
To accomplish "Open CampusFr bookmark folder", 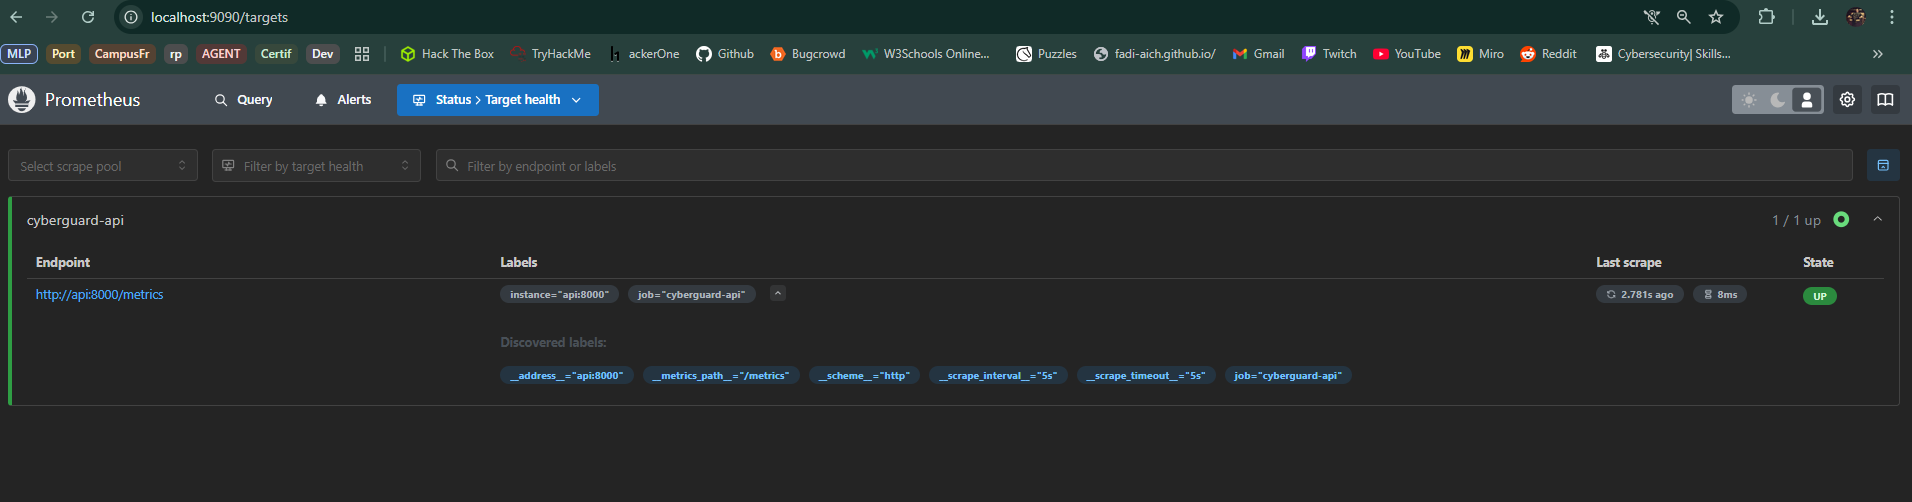I will [x=122, y=54].
